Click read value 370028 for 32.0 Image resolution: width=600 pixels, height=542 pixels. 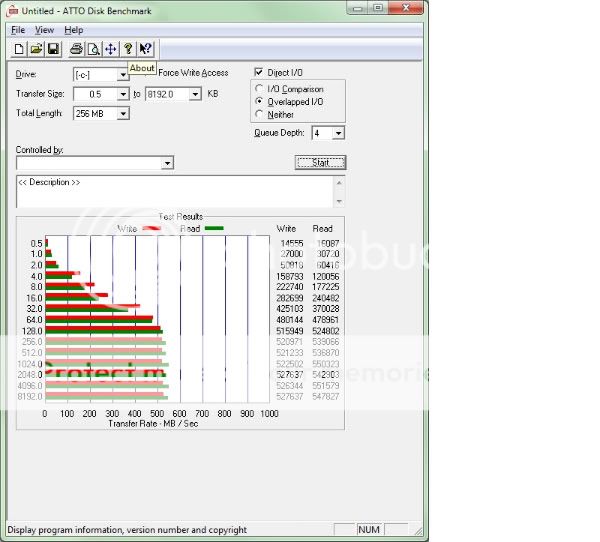pyautogui.click(x=326, y=309)
